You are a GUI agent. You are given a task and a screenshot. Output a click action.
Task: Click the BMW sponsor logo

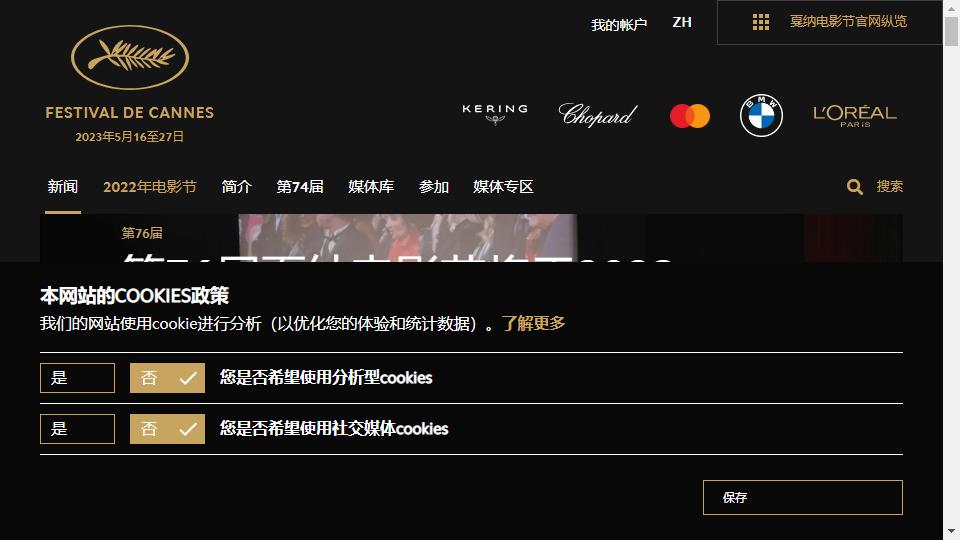click(x=761, y=115)
